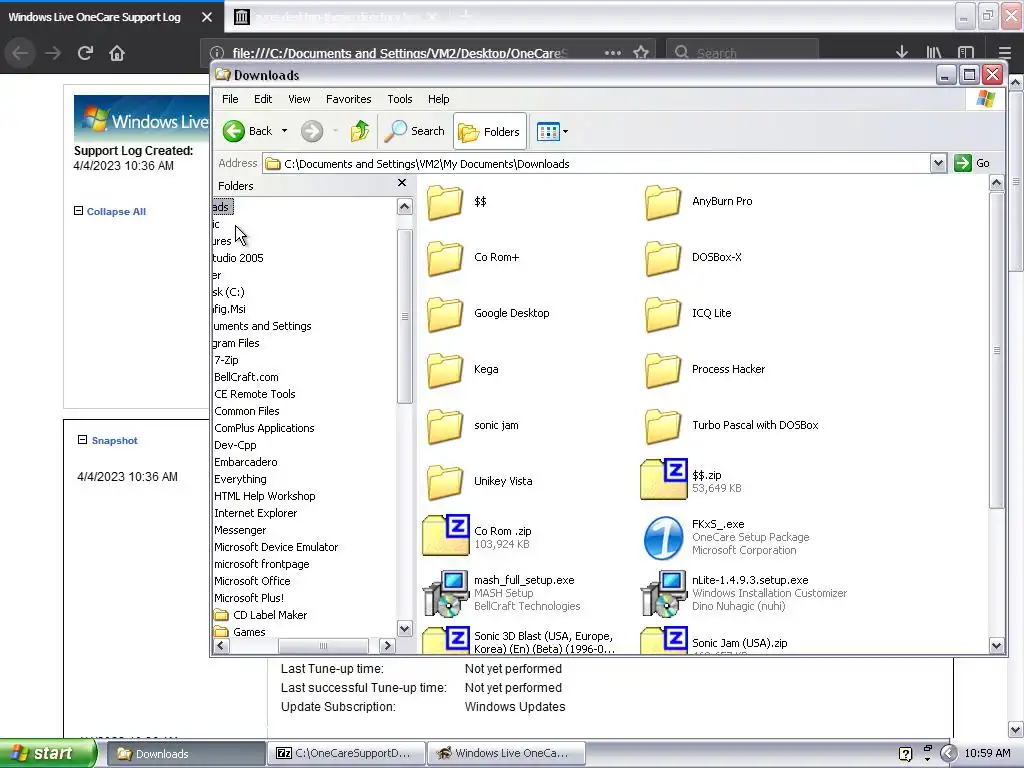Open the Favorites menu
Image resolution: width=1024 pixels, height=768 pixels.
[349, 99]
